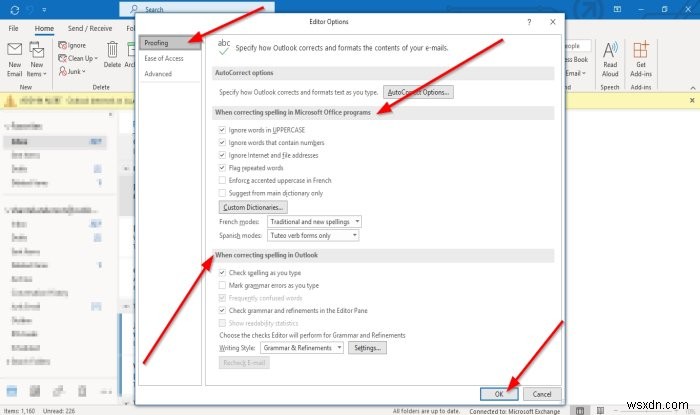Open the Junk dropdown
The width and height of the screenshot is (700, 415).
click(x=72, y=71)
